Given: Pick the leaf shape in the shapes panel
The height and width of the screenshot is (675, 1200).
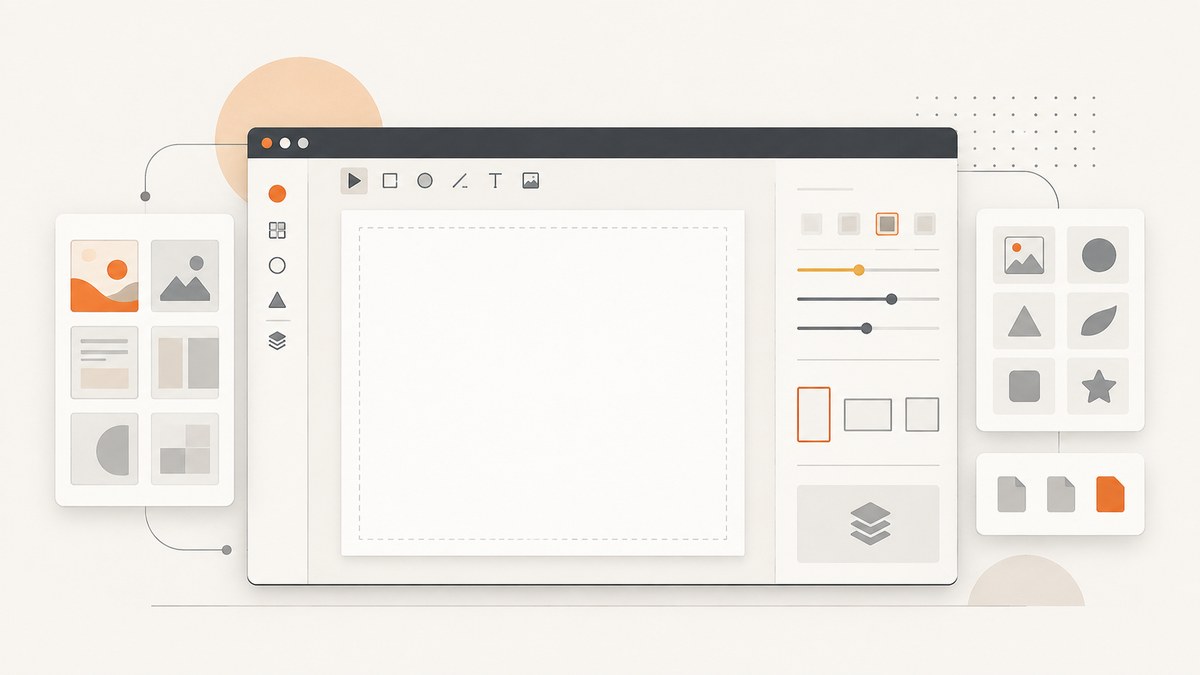Looking at the screenshot, I should point(1098,321).
